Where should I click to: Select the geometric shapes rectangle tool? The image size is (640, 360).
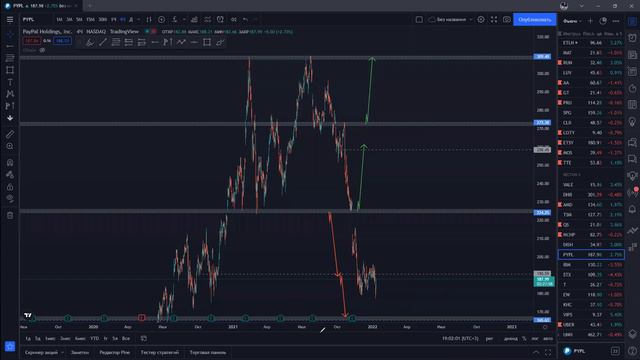tap(10, 70)
